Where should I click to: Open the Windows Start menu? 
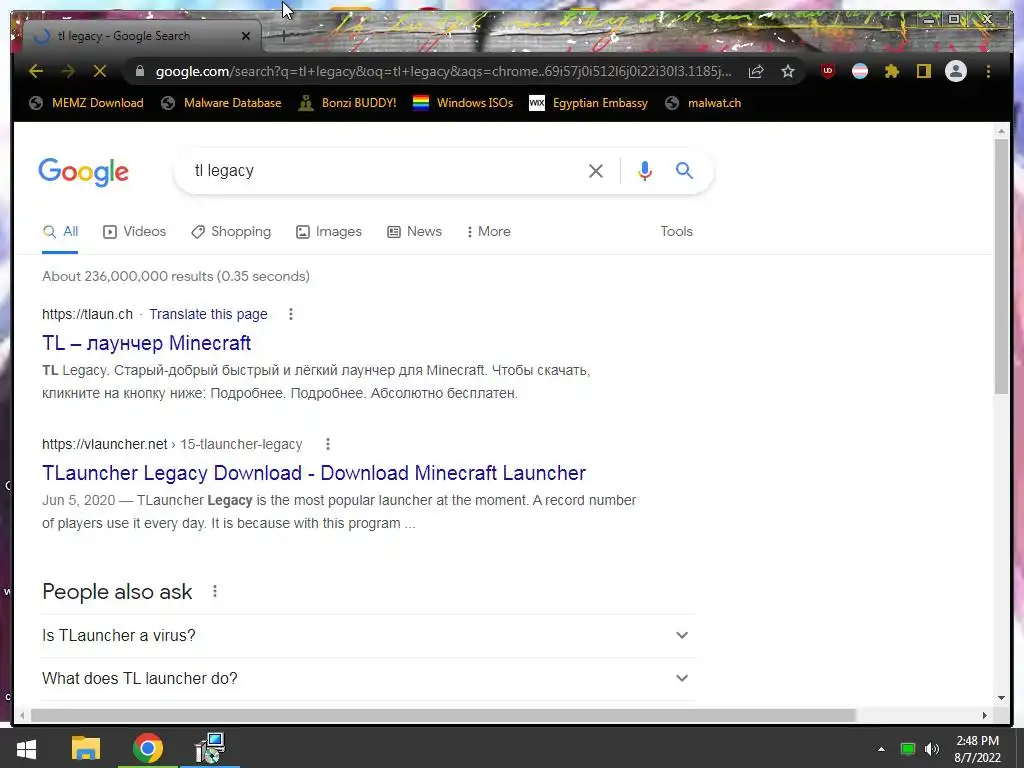point(26,748)
